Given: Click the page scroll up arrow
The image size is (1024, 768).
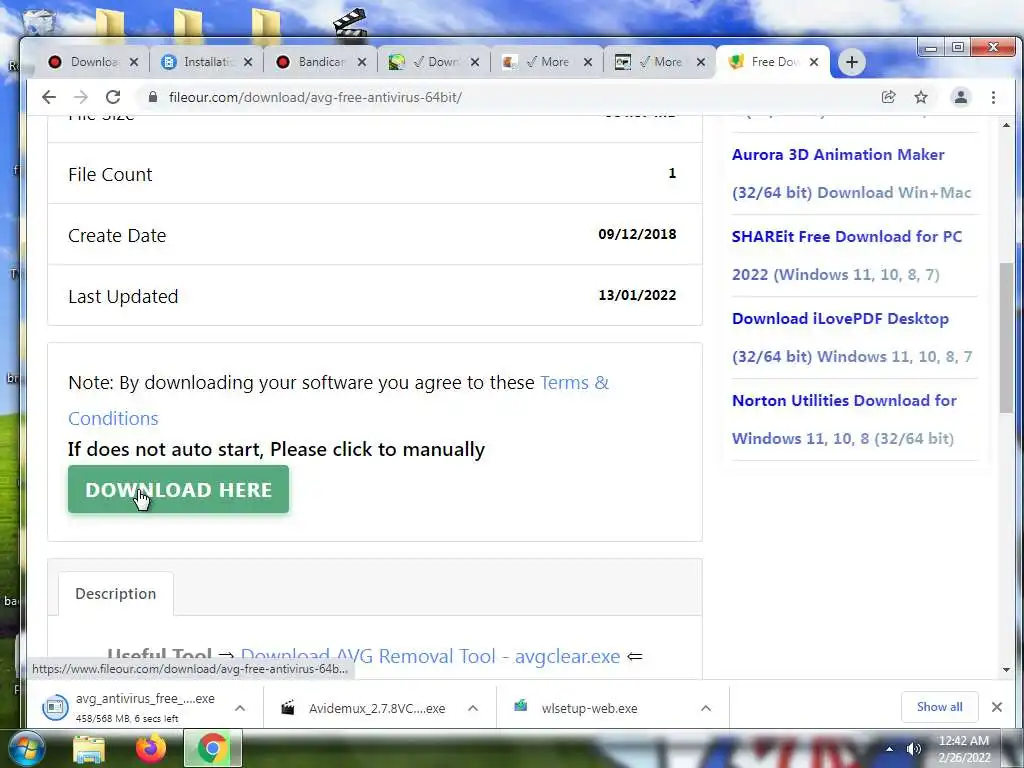Looking at the screenshot, I should pyautogui.click(x=1006, y=125).
